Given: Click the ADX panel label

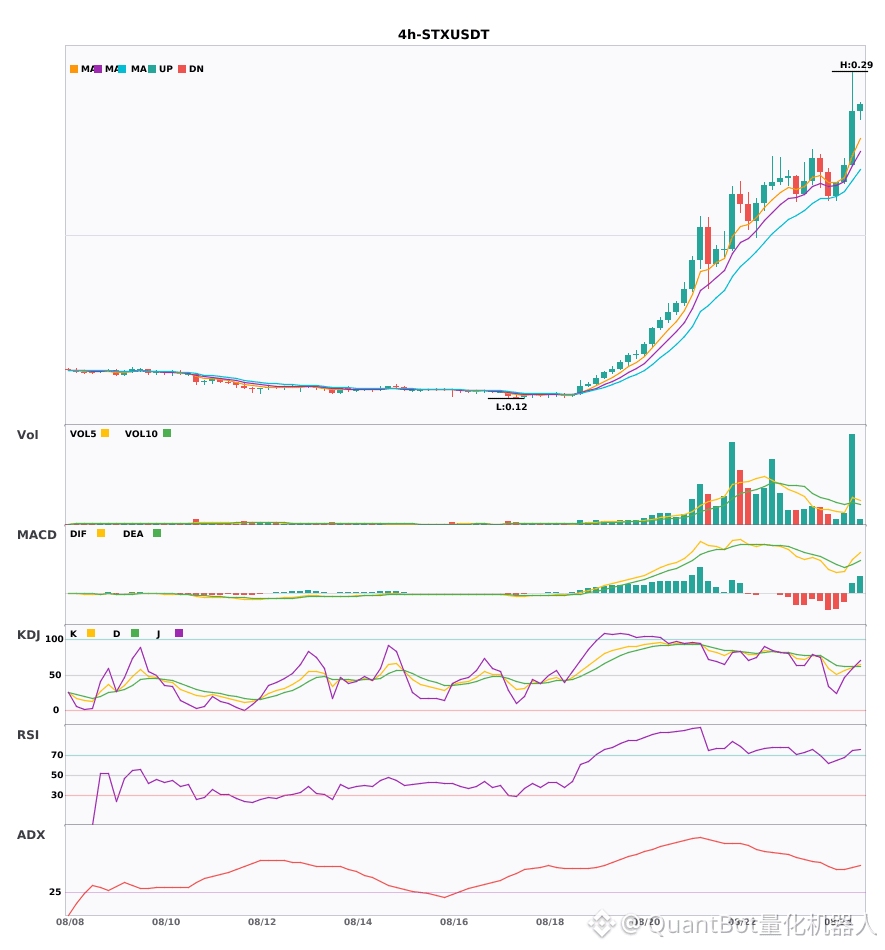Looking at the screenshot, I should point(31,835).
